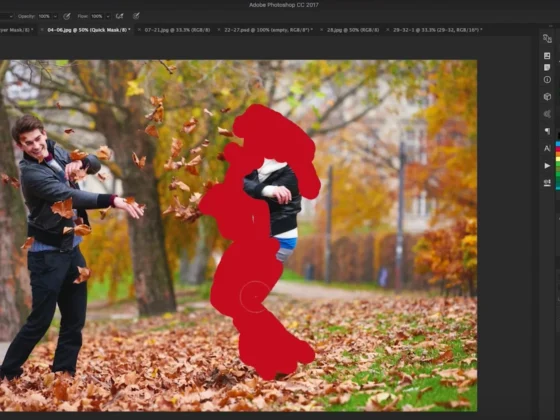Click the Opacity 100% value field
560x420 pixels.
(44, 16)
